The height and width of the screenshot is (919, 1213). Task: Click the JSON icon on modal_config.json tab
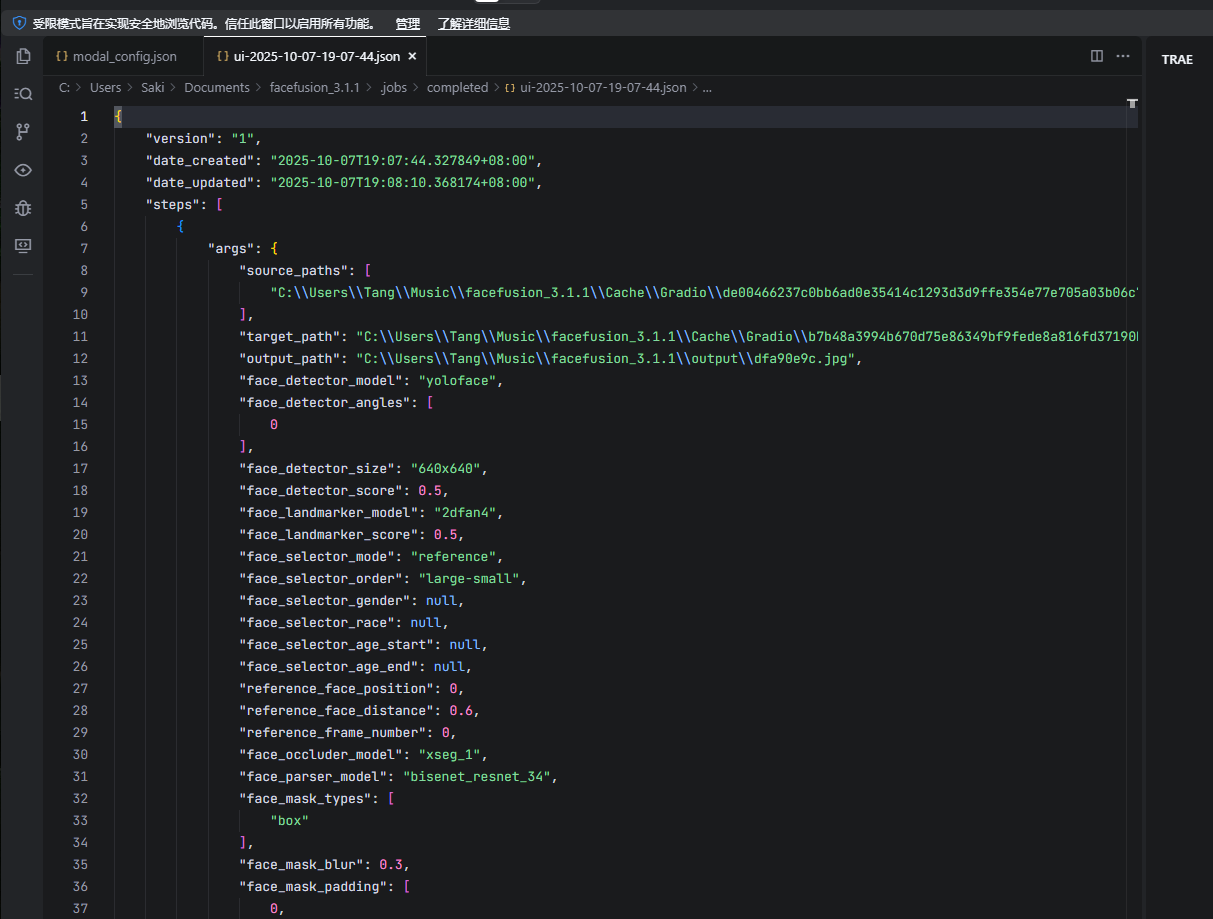(x=61, y=57)
